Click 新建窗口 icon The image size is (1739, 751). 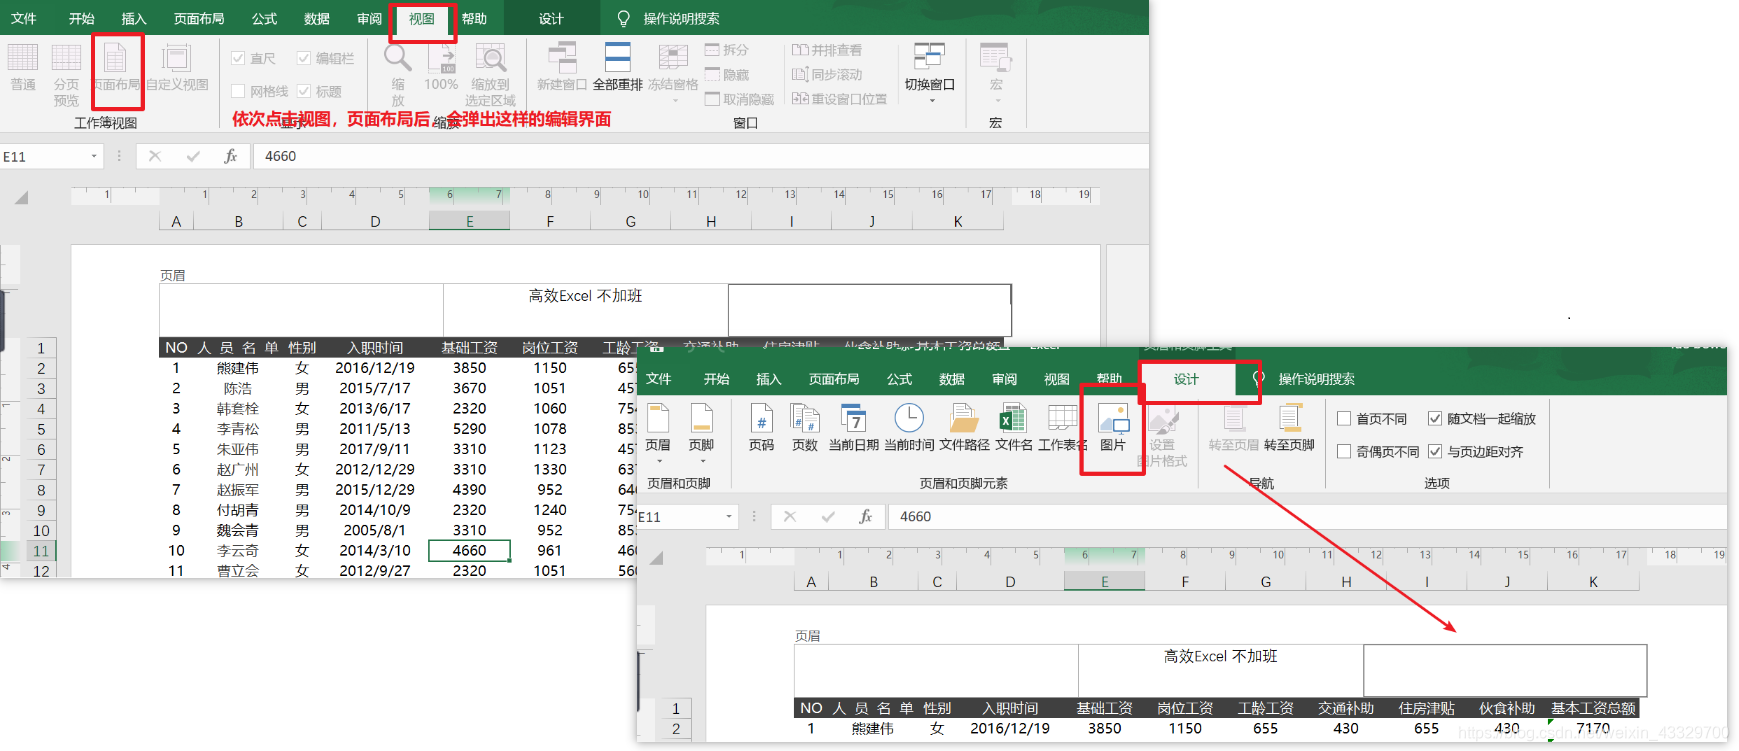[x=562, y=58]
